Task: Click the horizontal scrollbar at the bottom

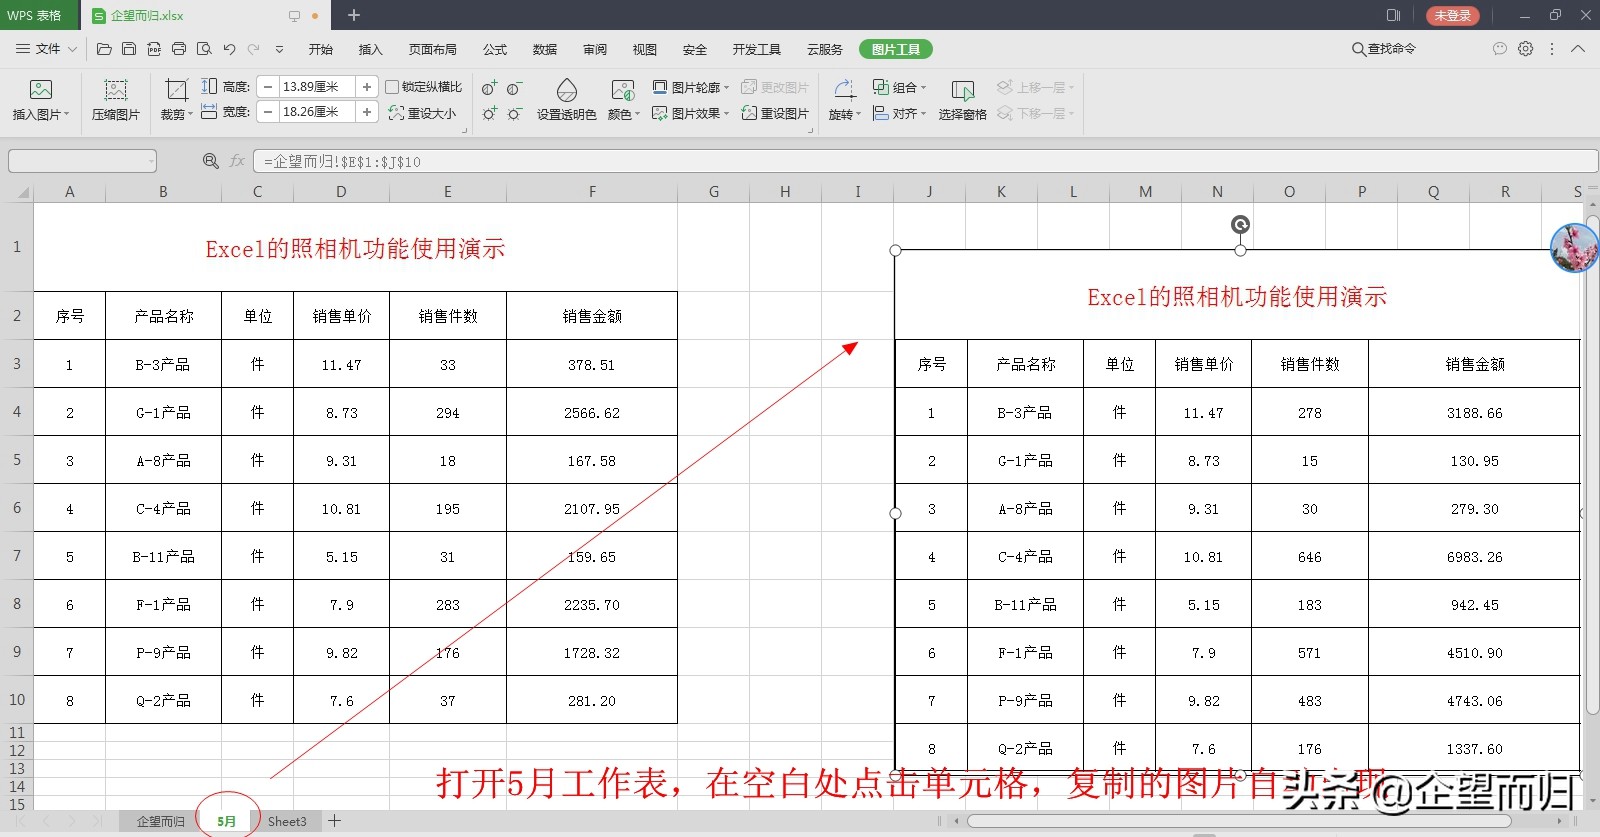Action: pos(1238,821)
